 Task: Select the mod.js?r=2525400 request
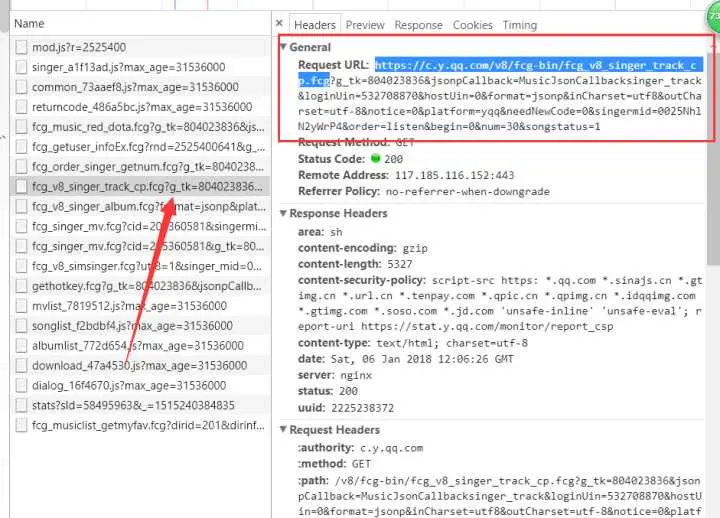[x=140, y=47]
